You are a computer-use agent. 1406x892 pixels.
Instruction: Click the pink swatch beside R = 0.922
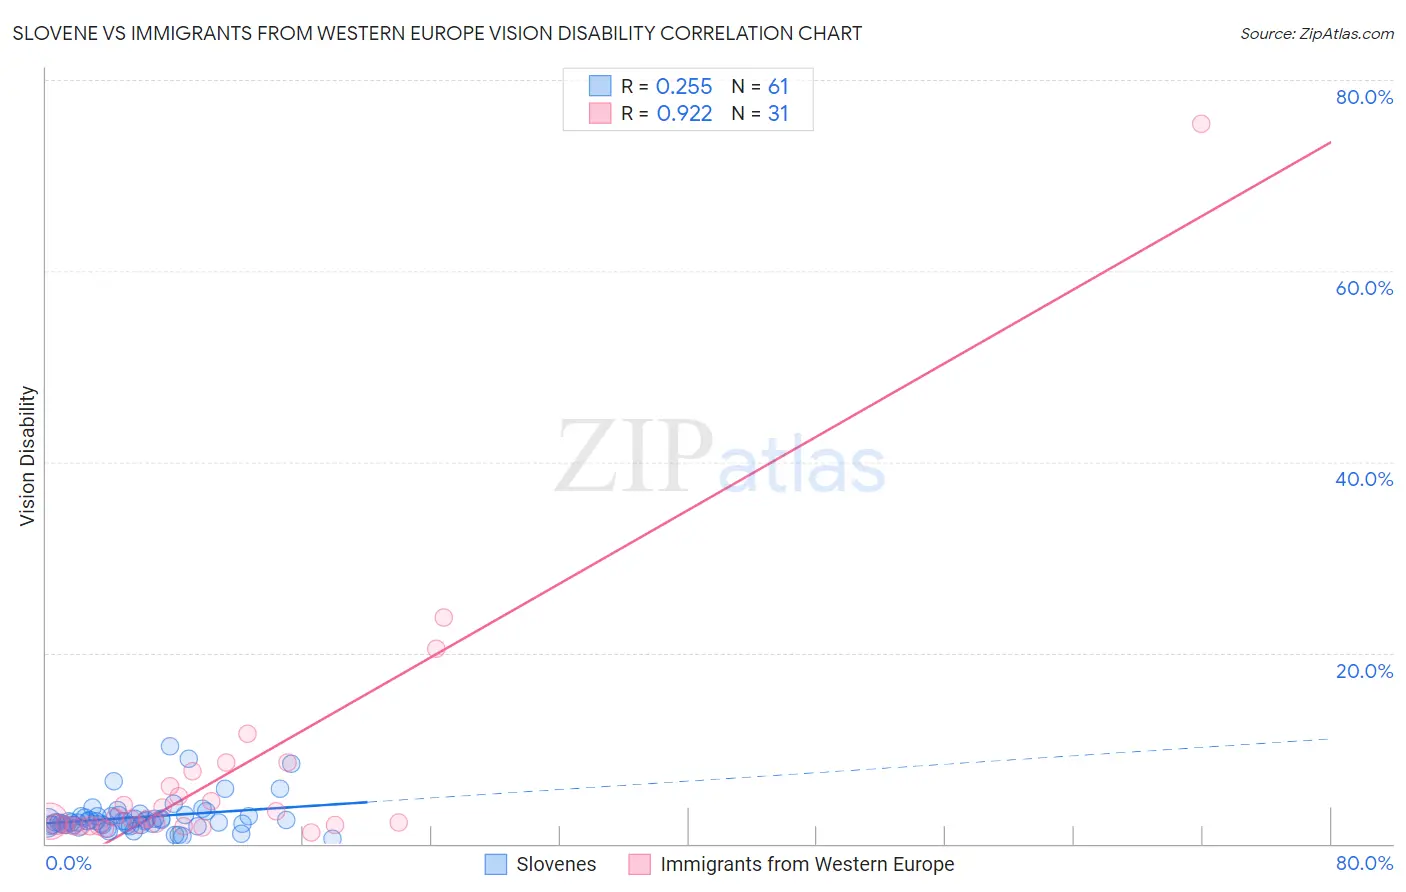[x=600, y=113]
